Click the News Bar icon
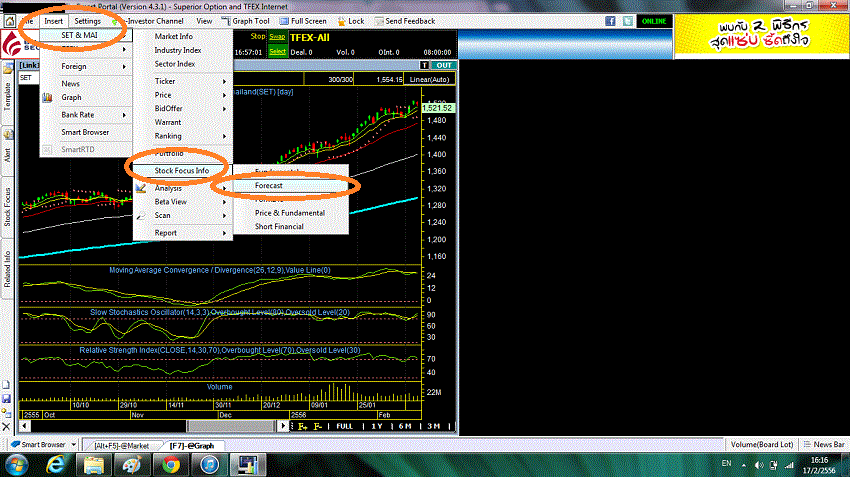The height and width of the screenshot is (477, 850). coord(807,444)
